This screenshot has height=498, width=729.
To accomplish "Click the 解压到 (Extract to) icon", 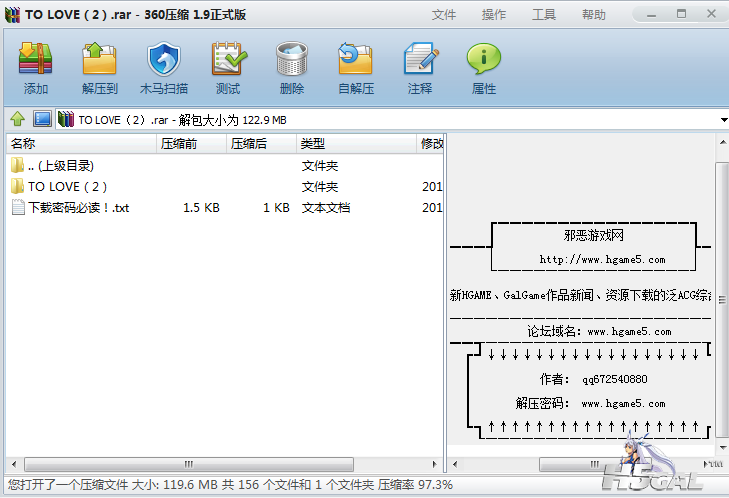I will pos(99,59).
